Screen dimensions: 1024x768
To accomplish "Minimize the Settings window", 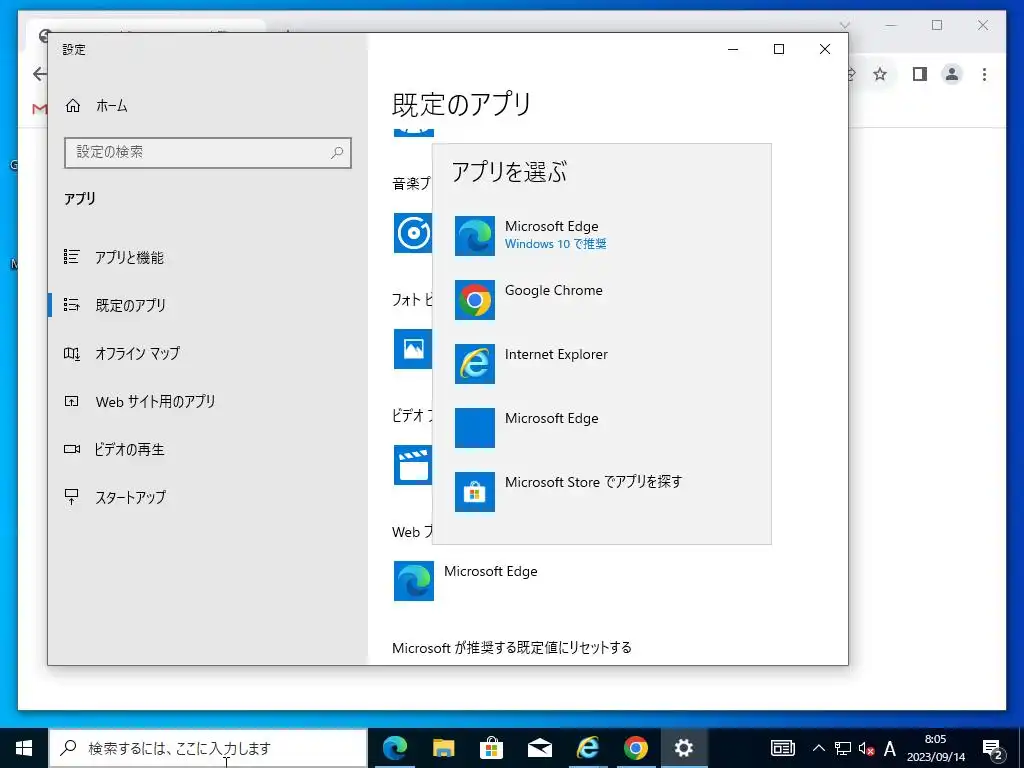I will (733, 49).
